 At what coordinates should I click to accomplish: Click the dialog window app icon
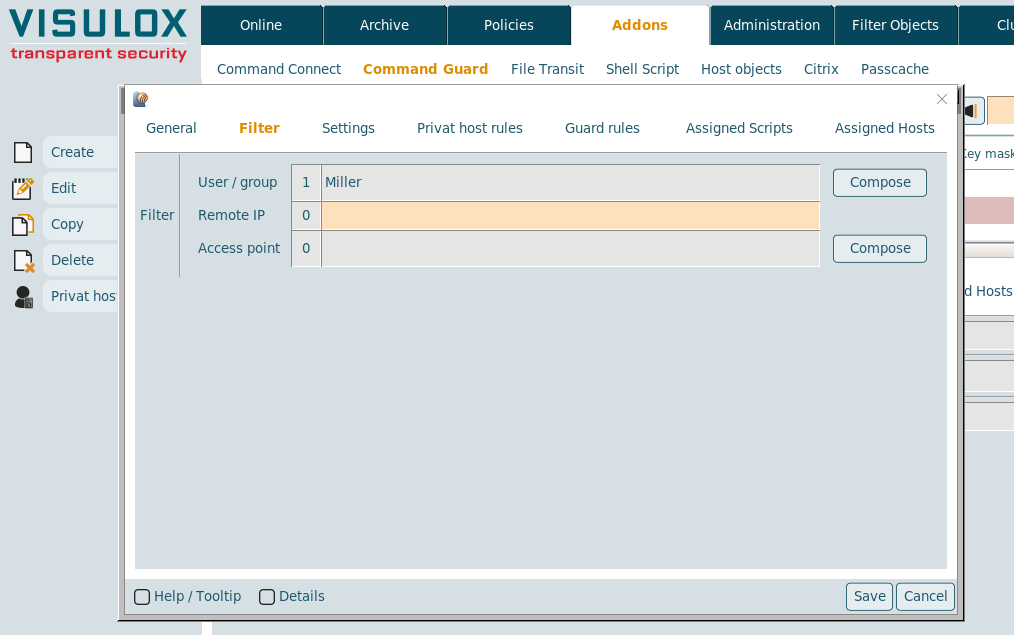(140, 99)
